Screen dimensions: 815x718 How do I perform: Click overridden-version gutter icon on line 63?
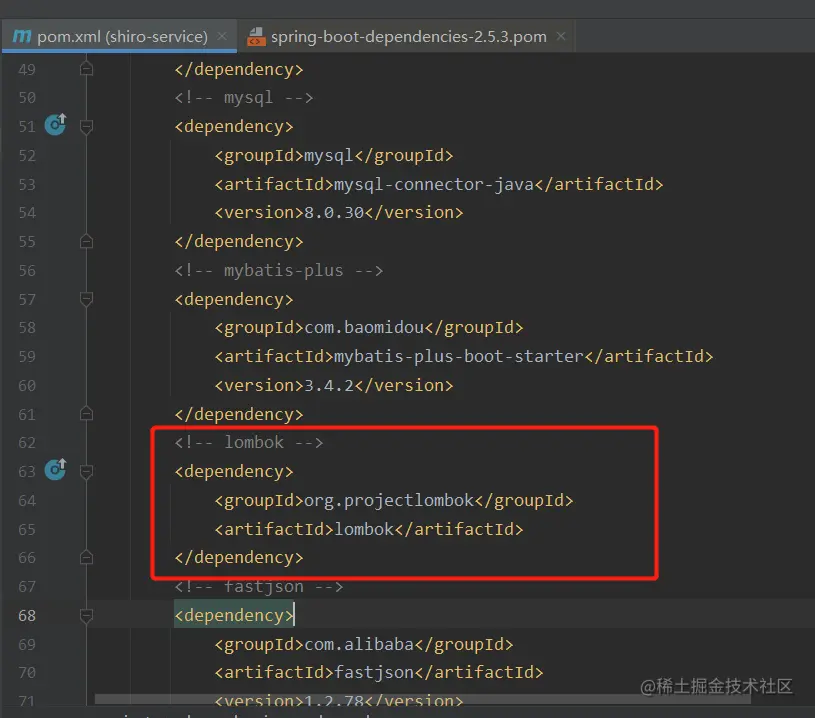pos(56,469)
